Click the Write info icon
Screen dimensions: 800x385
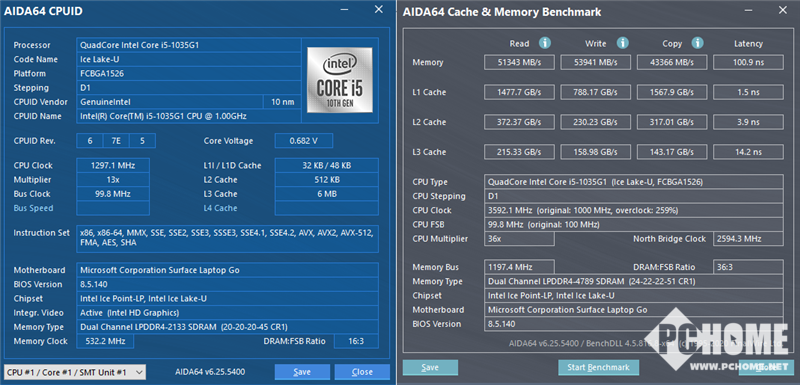coord(622,43)
